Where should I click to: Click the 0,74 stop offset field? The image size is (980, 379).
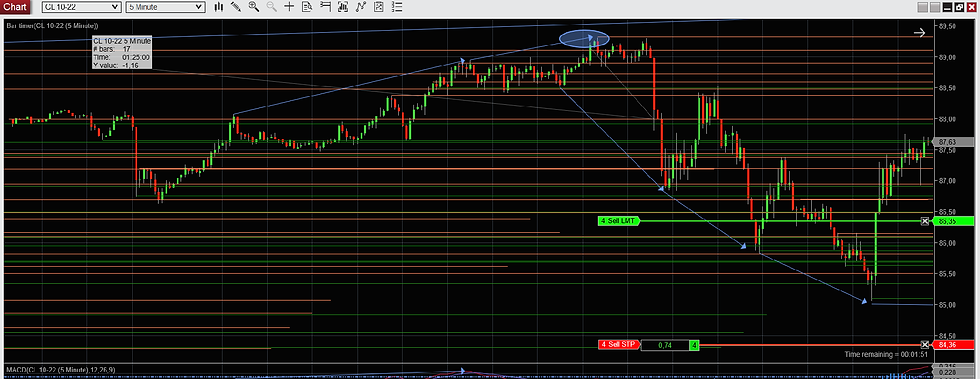coord(664,345)
